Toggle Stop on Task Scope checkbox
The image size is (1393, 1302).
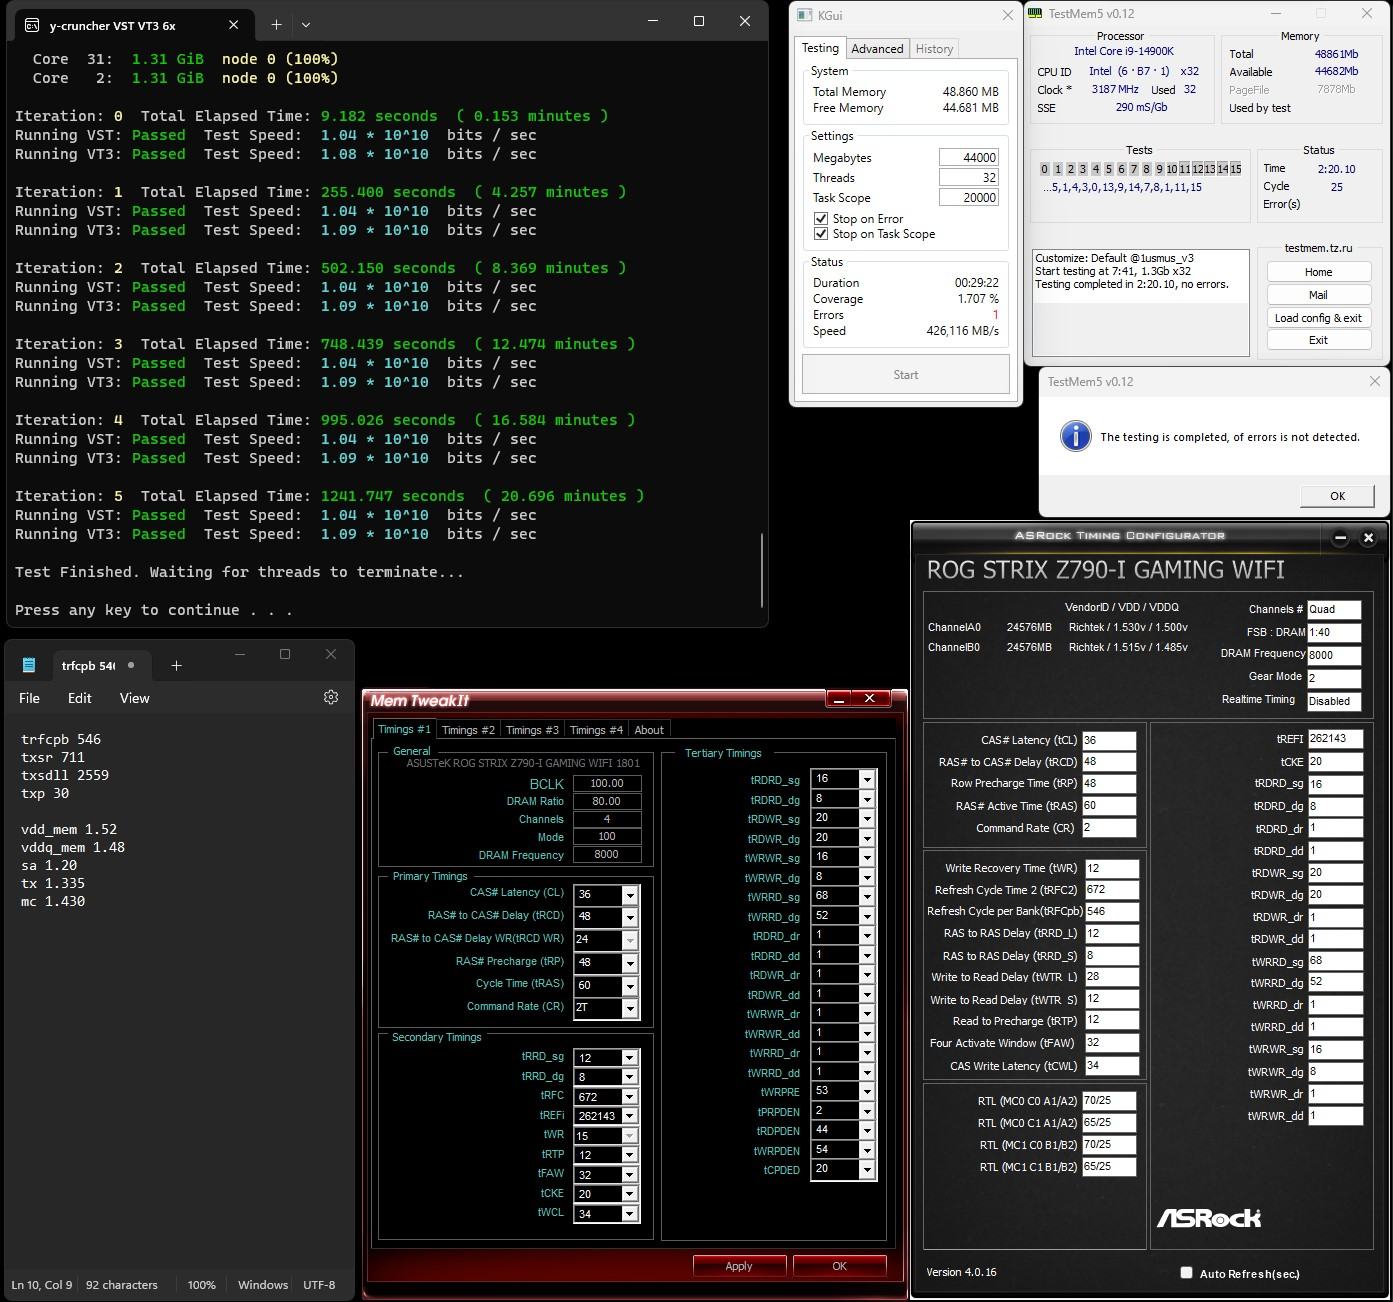click(x=821, y=234)
